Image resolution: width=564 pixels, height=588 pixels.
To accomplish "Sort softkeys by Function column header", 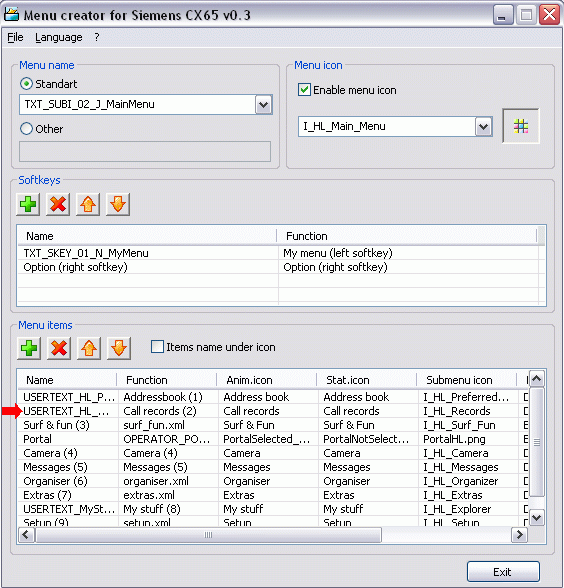I will (407, 236).
